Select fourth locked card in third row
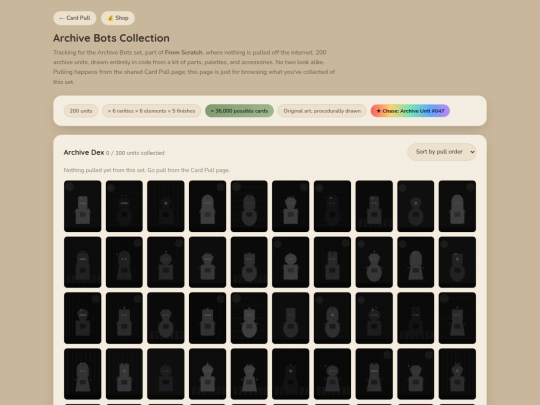 (x=208, y=318)
